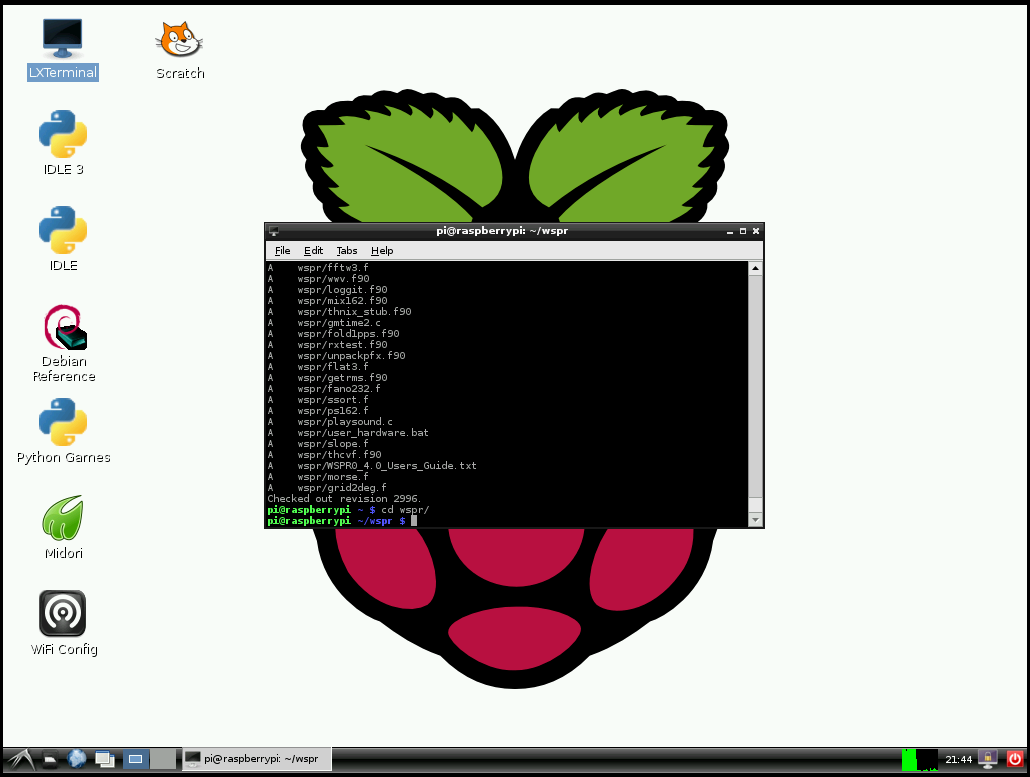Click the terminal window menu icon in the title bar

pyautogui.click(x=274, y=231)
